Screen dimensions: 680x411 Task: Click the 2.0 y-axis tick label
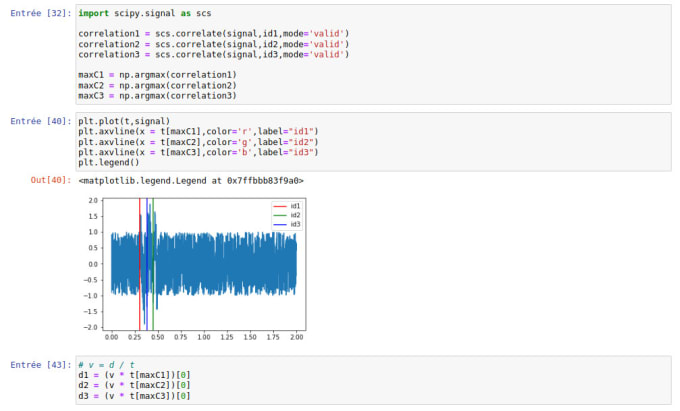93,201
